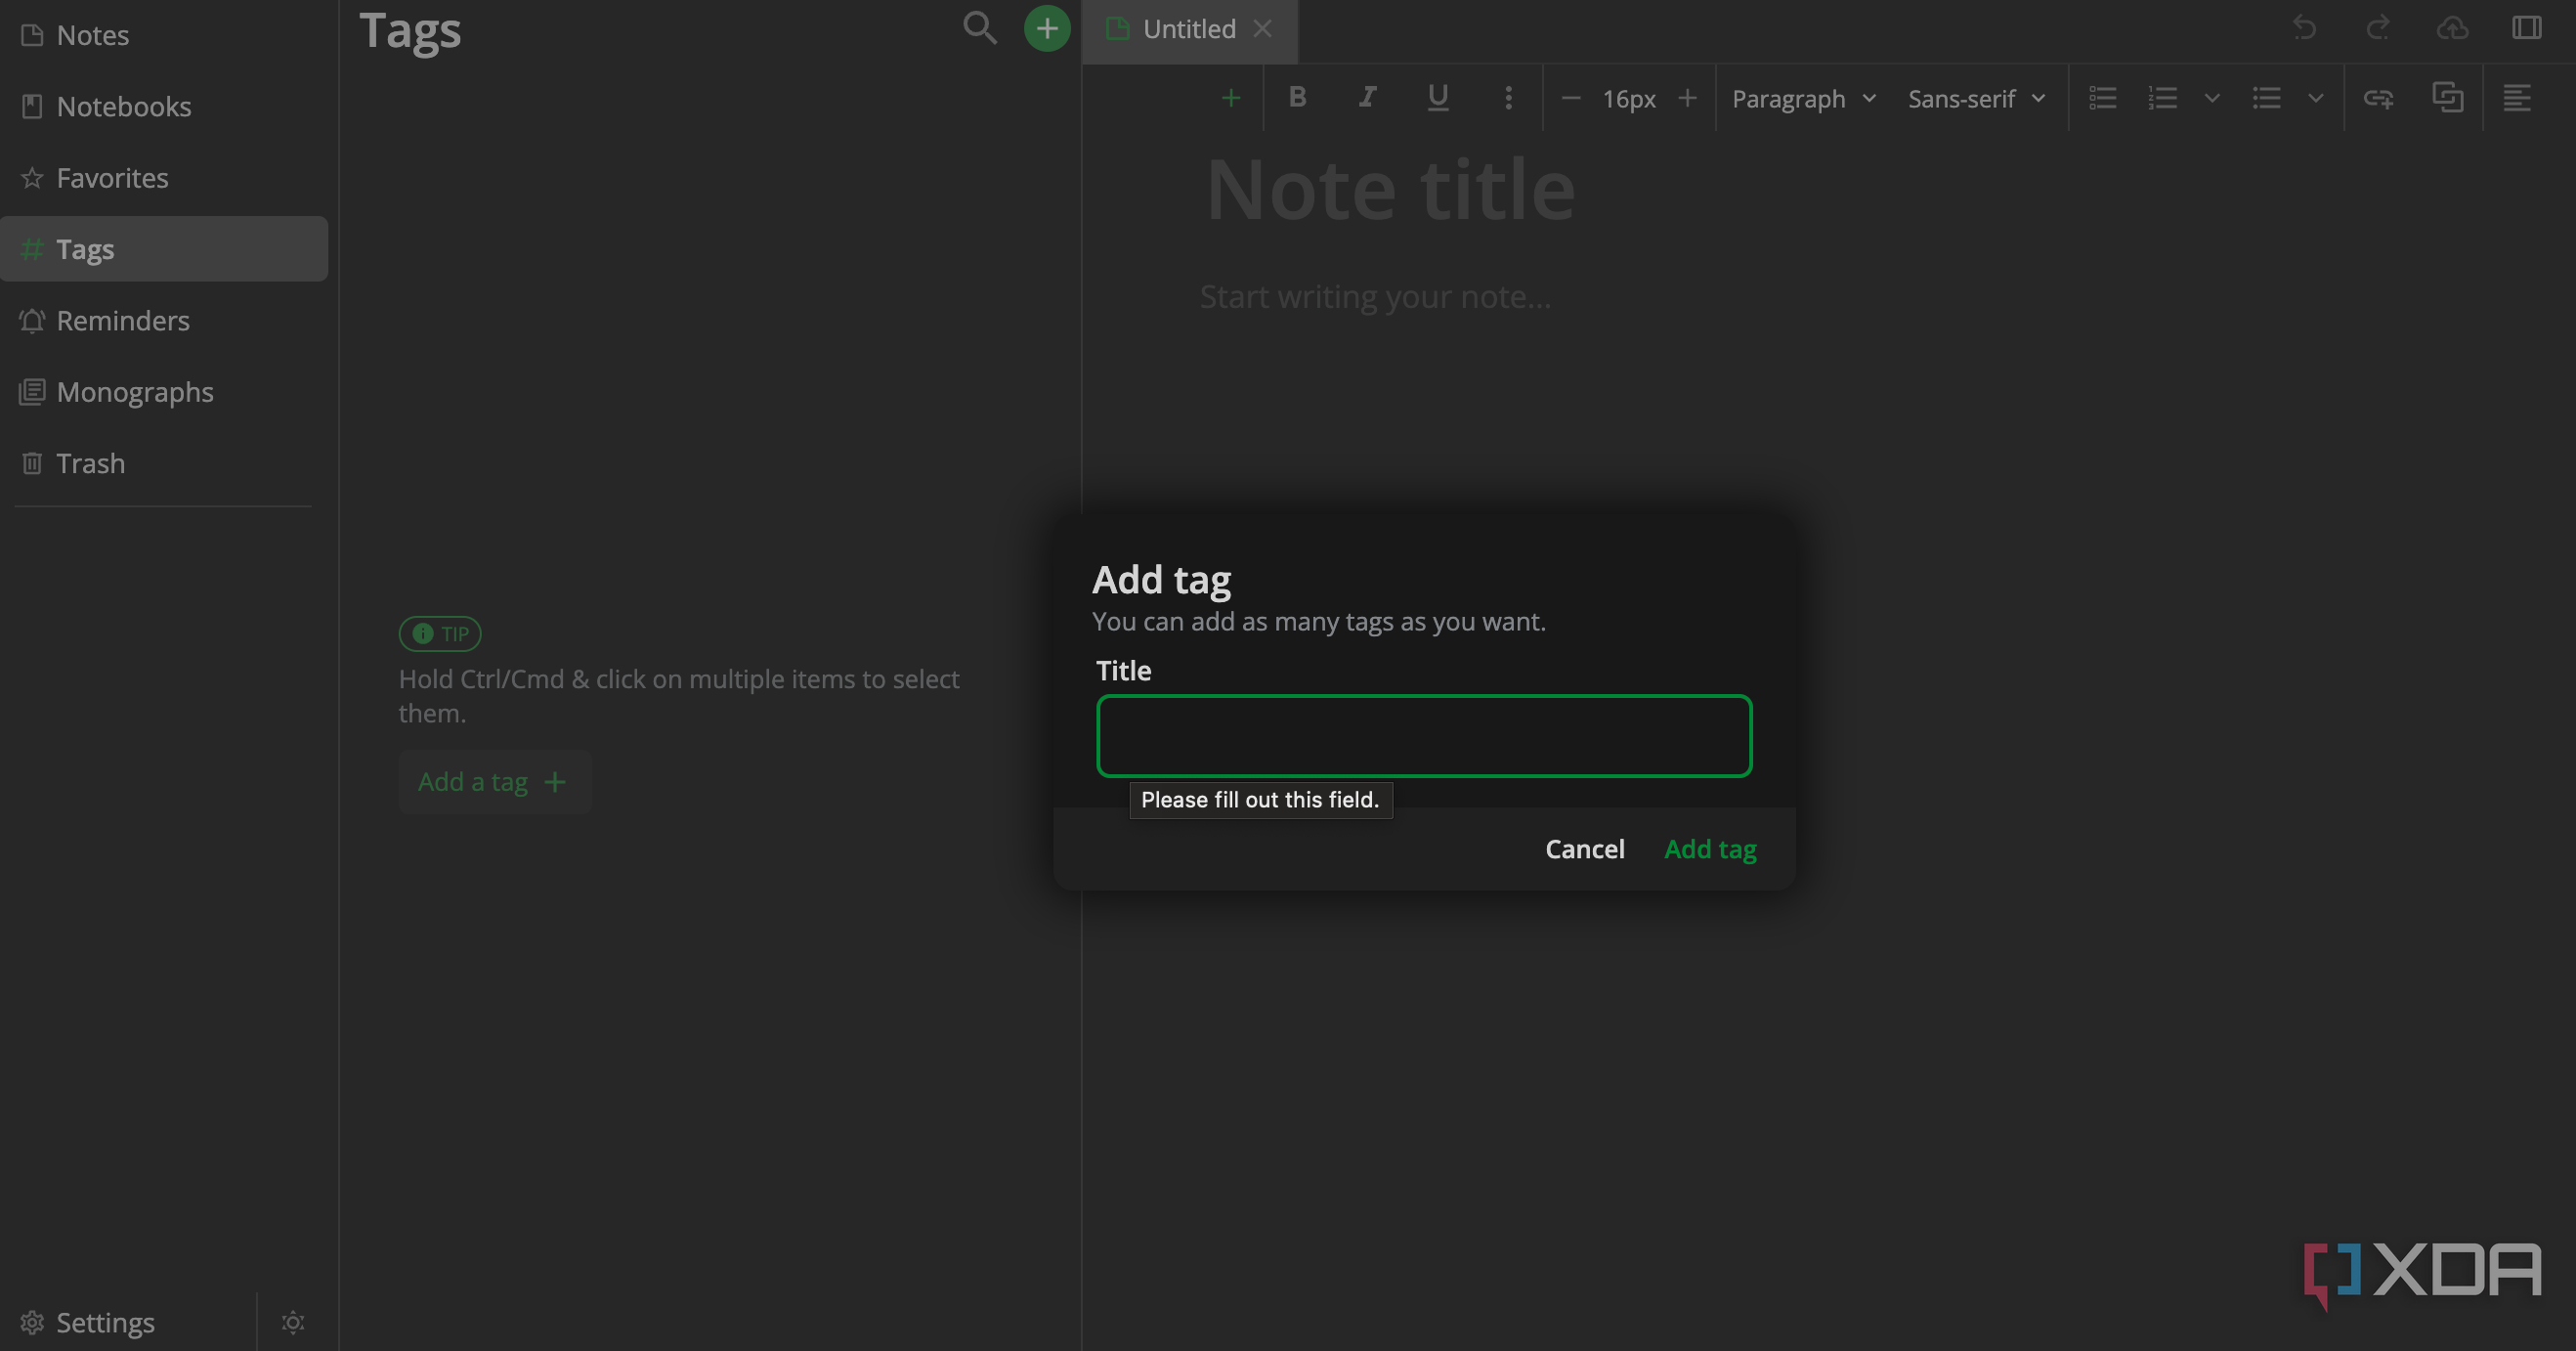2576x1351 pixels.
Task: Click the redo arrow icon
Action: coord(2378,28)
